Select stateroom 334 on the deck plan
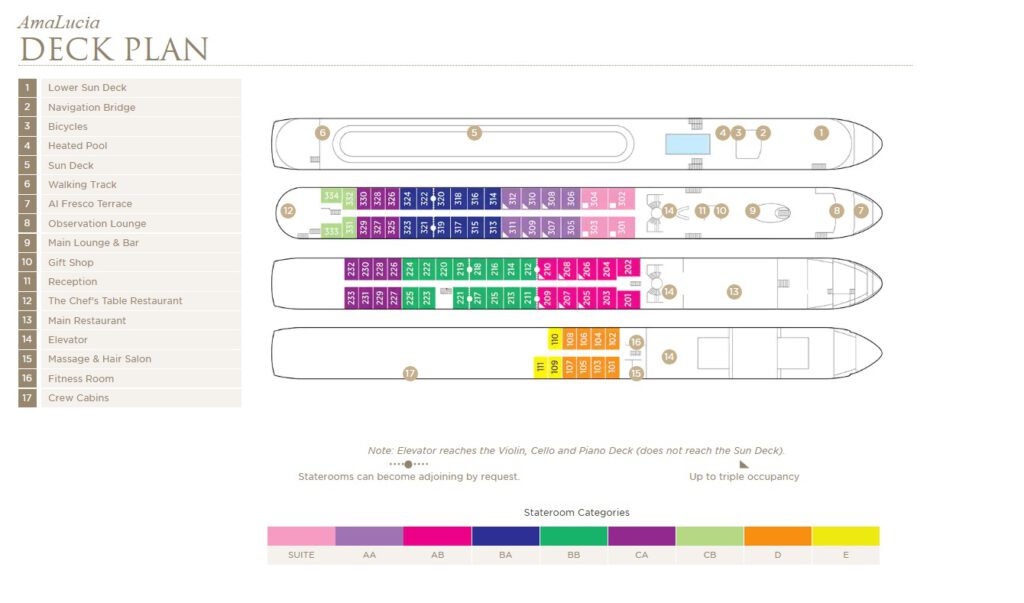 [x=332, y=196]
